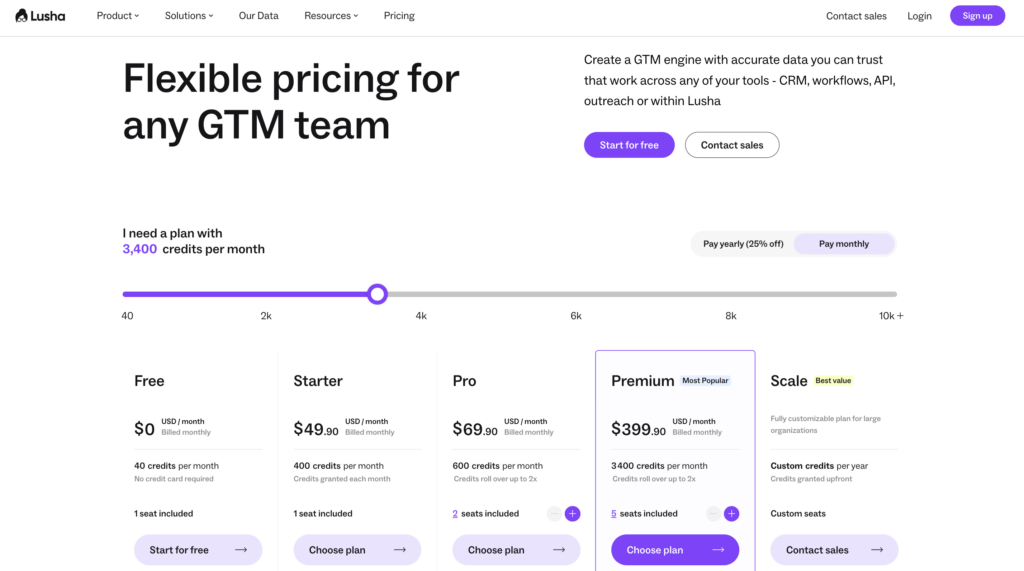Click arrow icon on Scale Contact sales button
This screenshot has width=1024, height=571.
[x=877, y=550]
